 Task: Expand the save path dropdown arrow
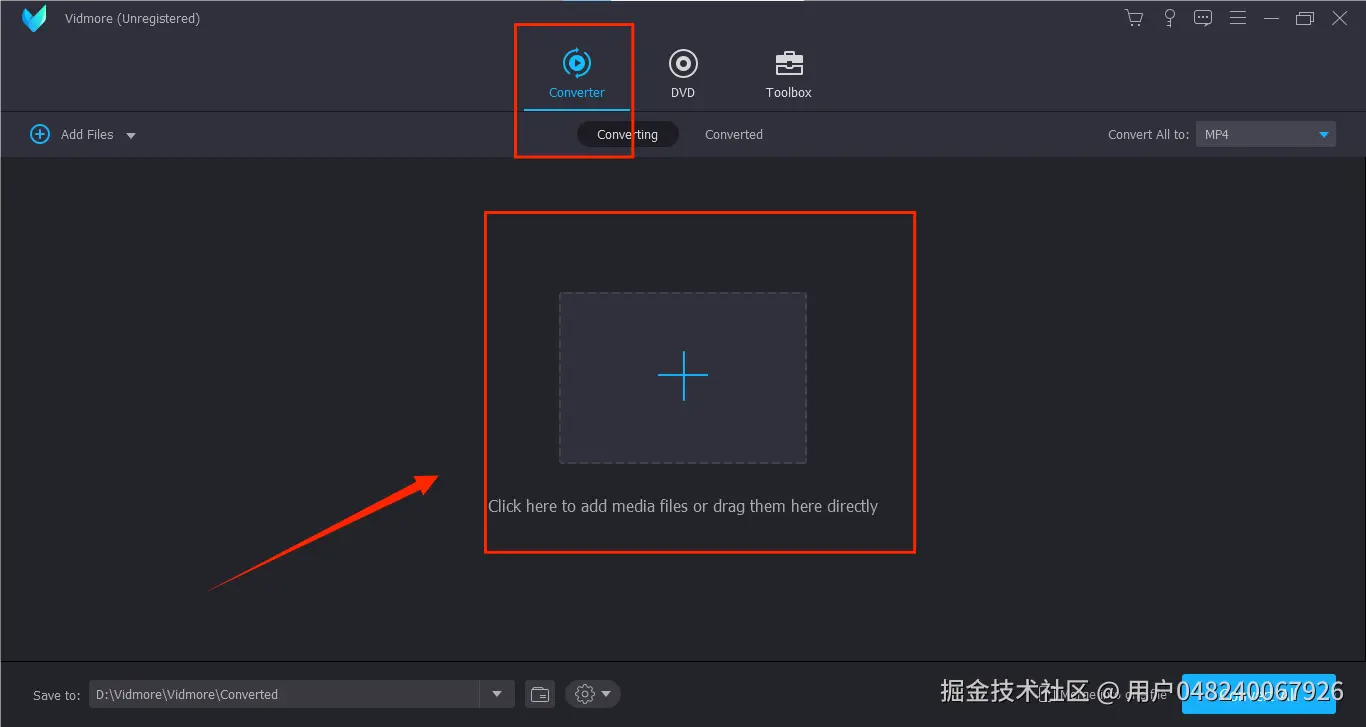[497, 694]
